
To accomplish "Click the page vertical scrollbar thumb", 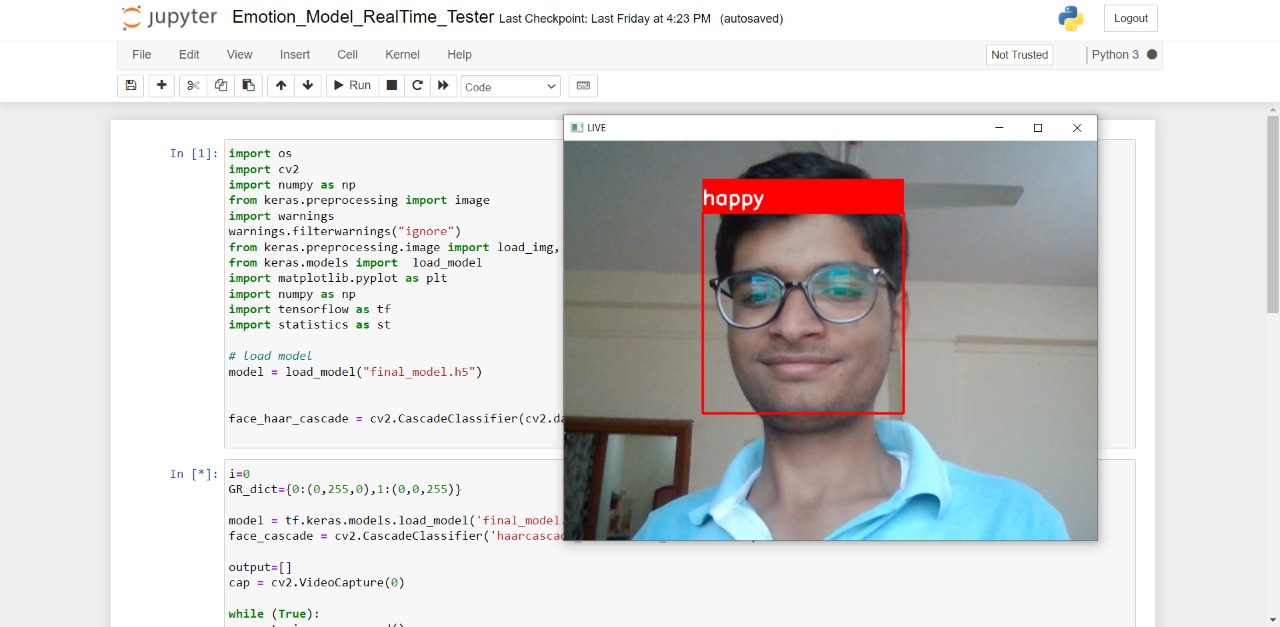I will [1272, 215].
